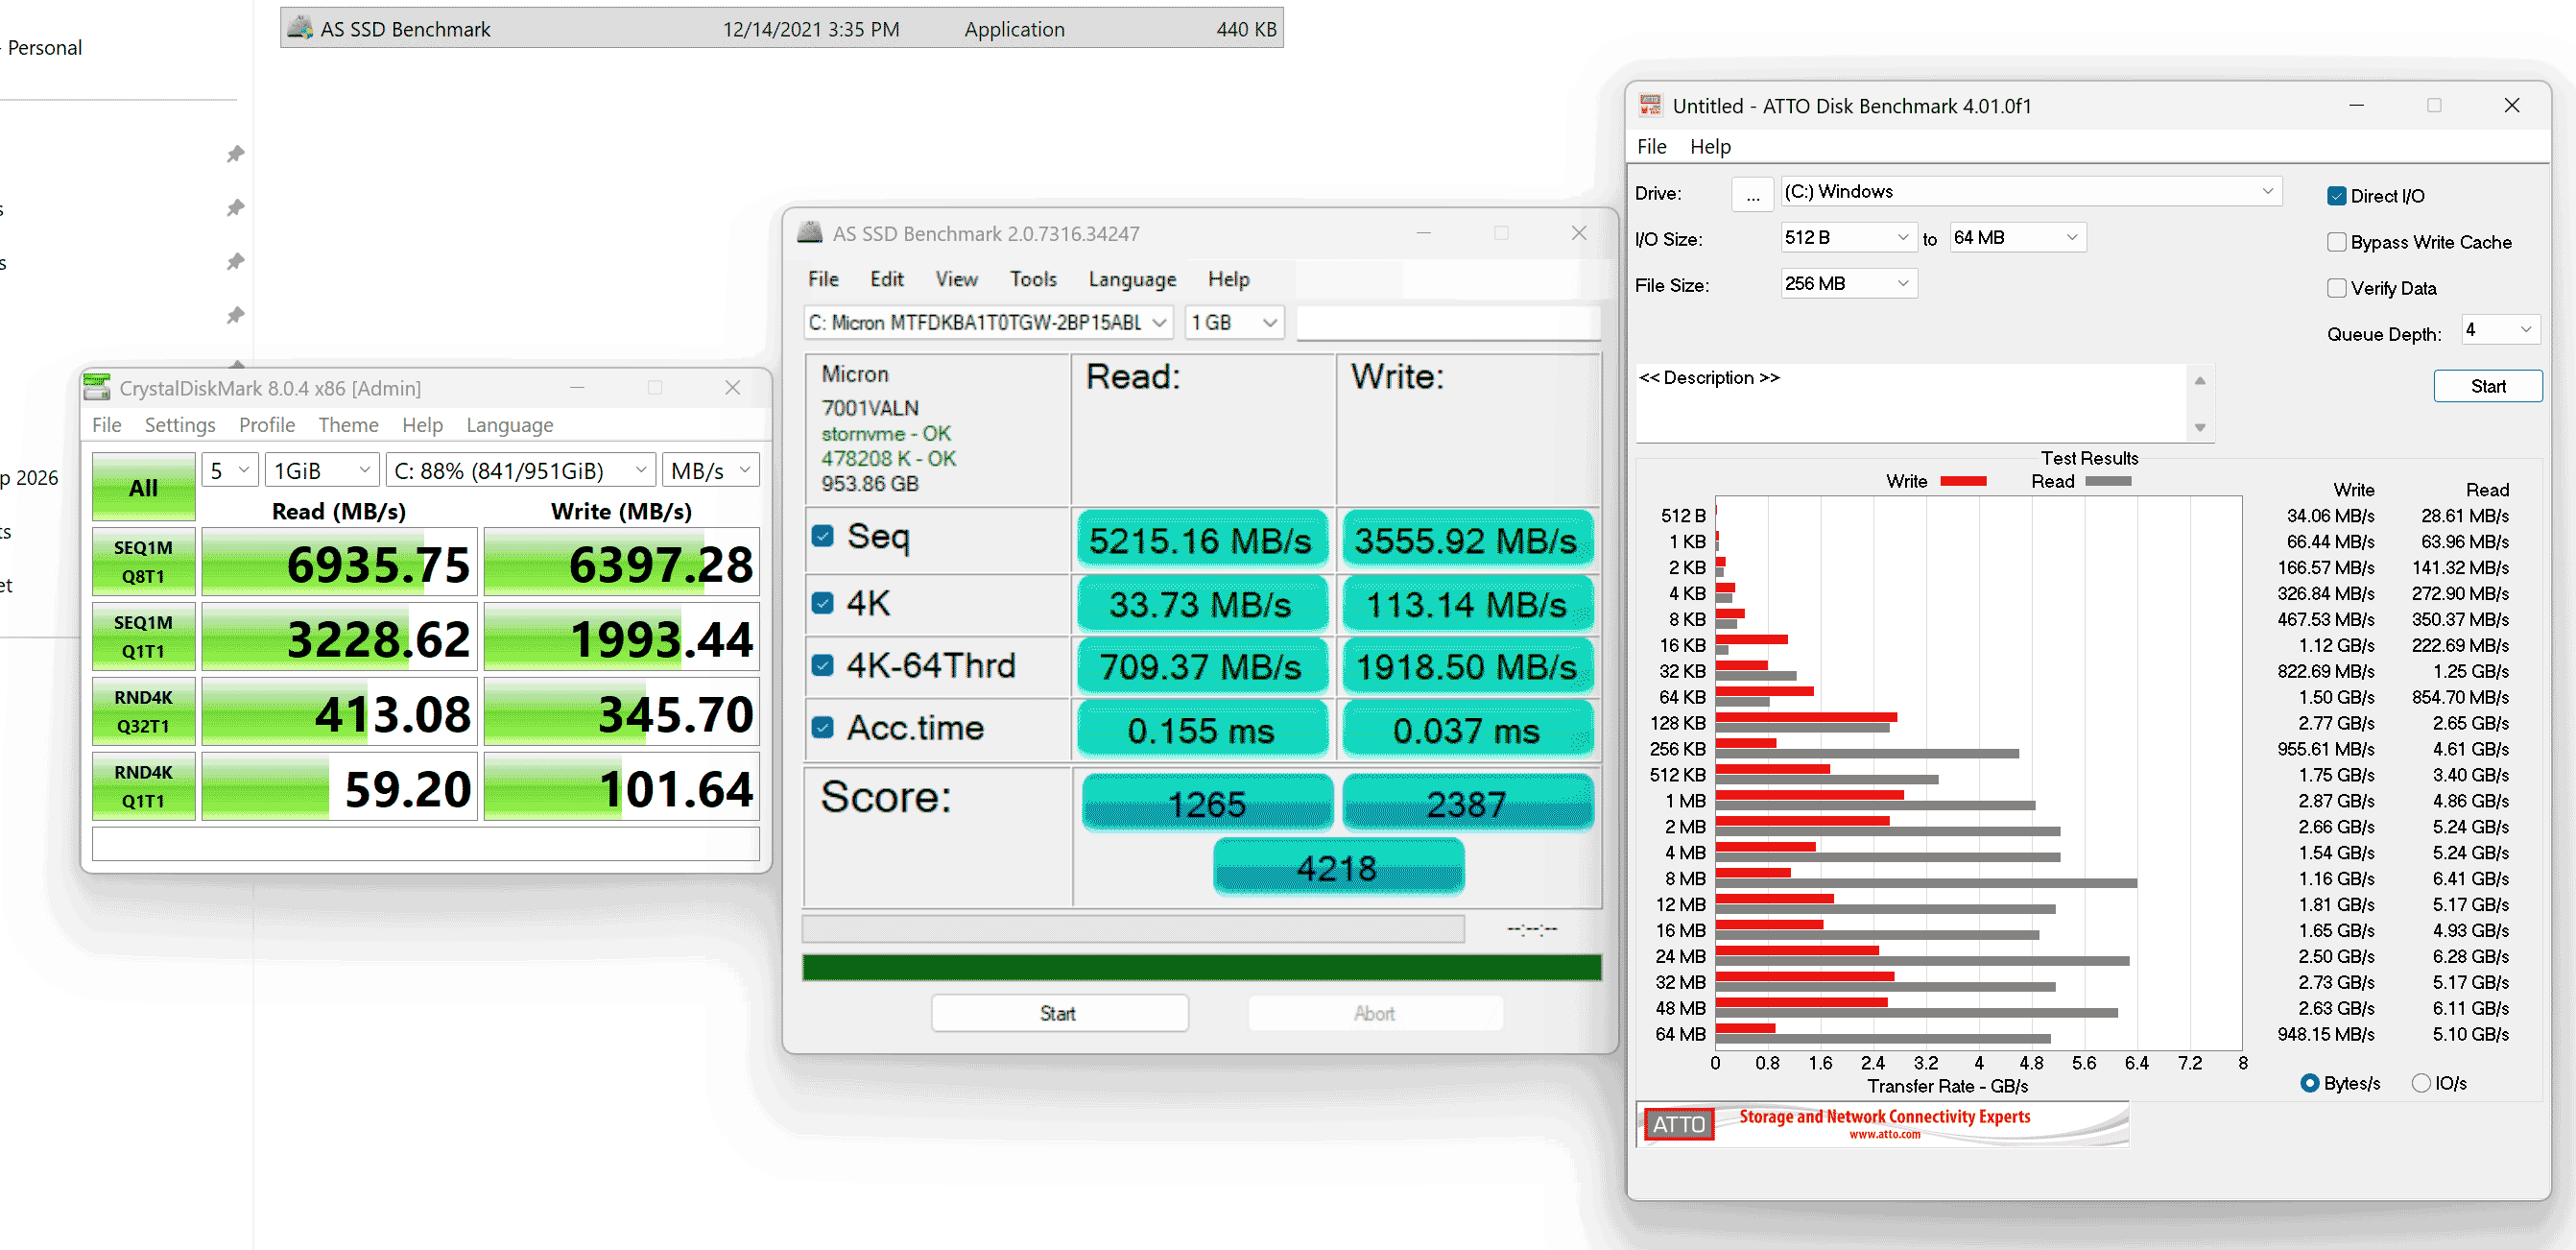Minimize the AS SSD Benchmark window
The image size is (2576, 1250).
click(1424, 233)
